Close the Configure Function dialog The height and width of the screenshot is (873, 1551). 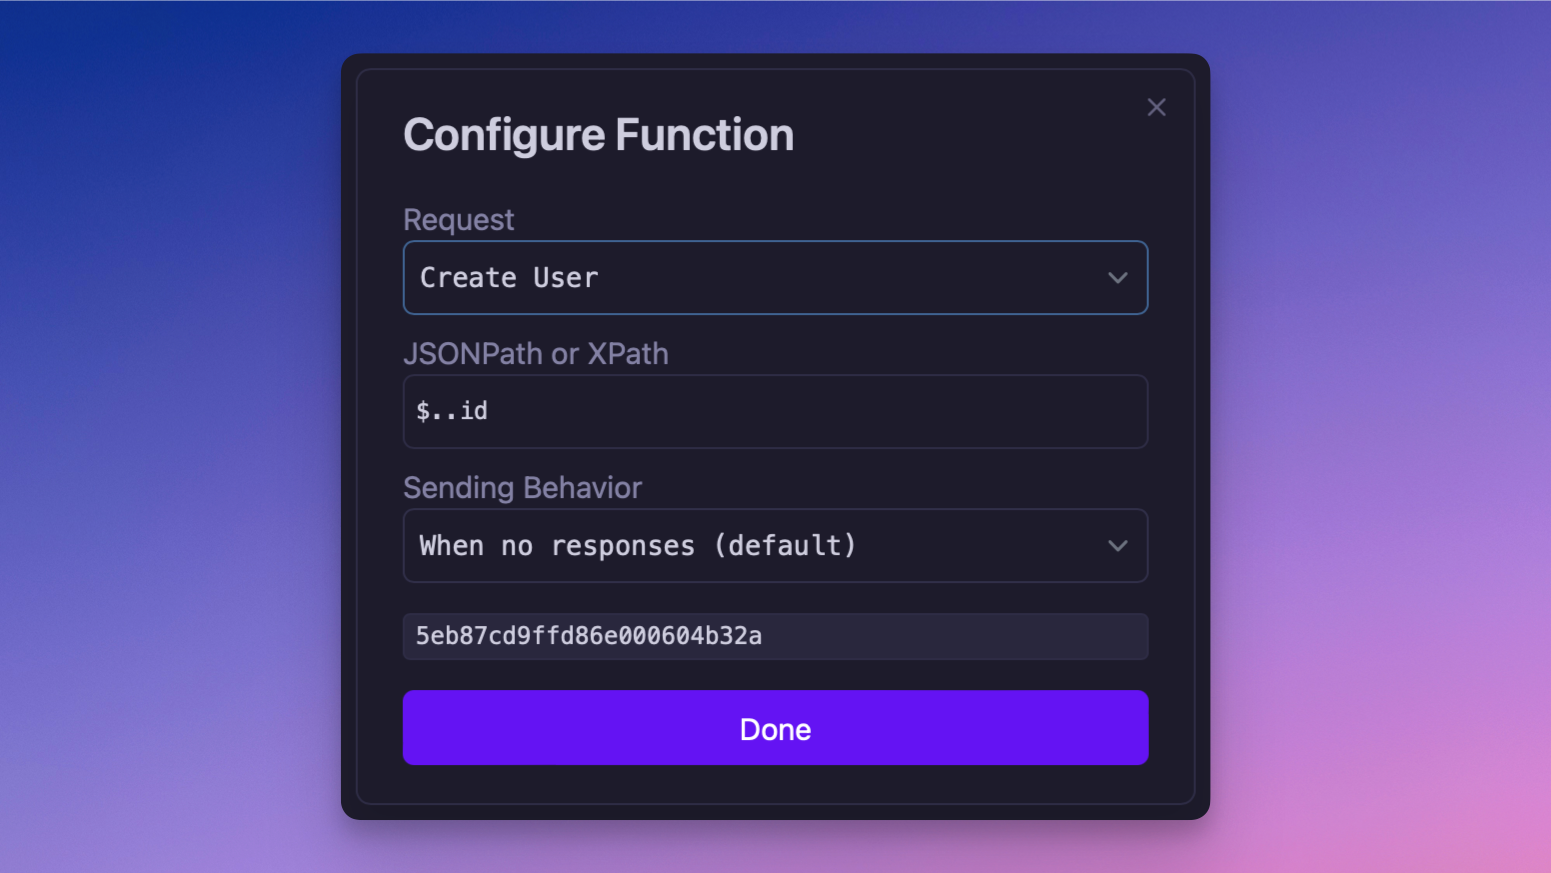click(1156, 107)
